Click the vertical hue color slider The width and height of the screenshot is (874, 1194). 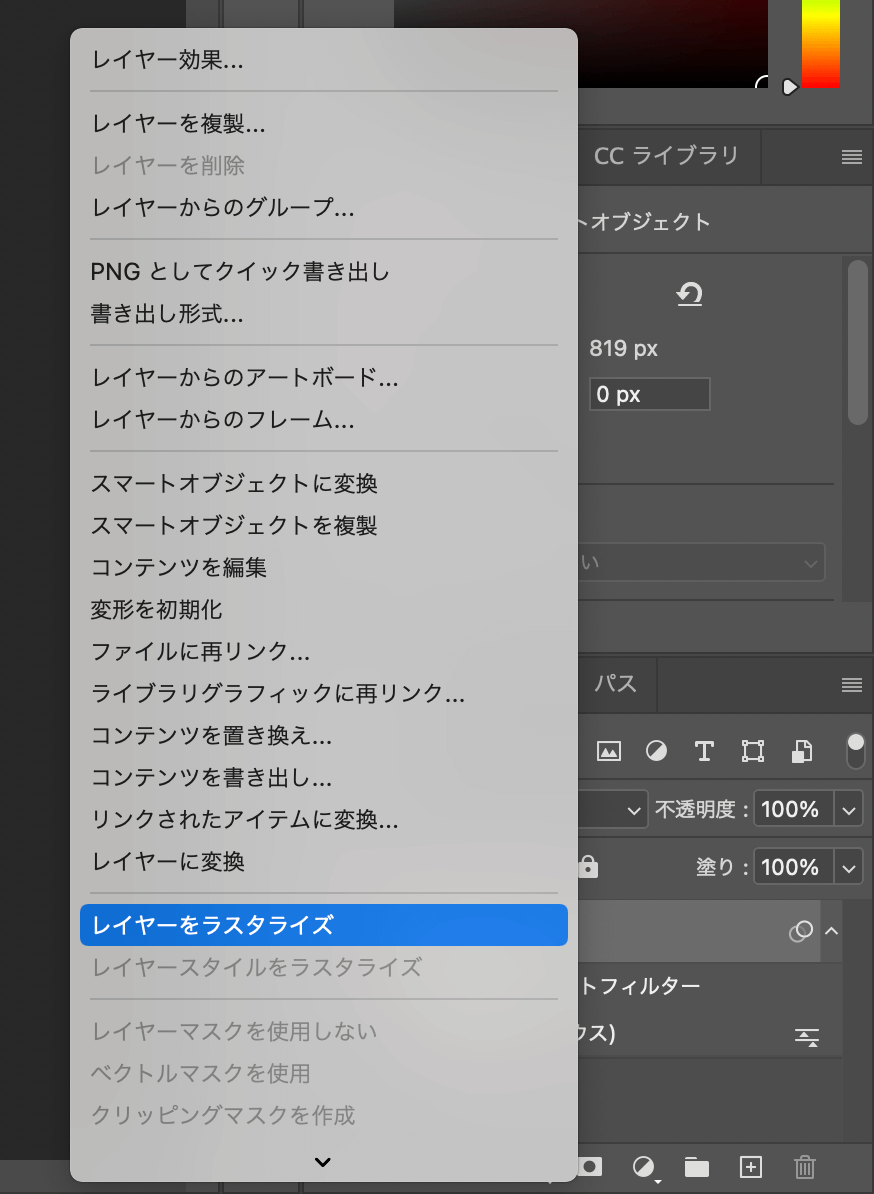821,43
